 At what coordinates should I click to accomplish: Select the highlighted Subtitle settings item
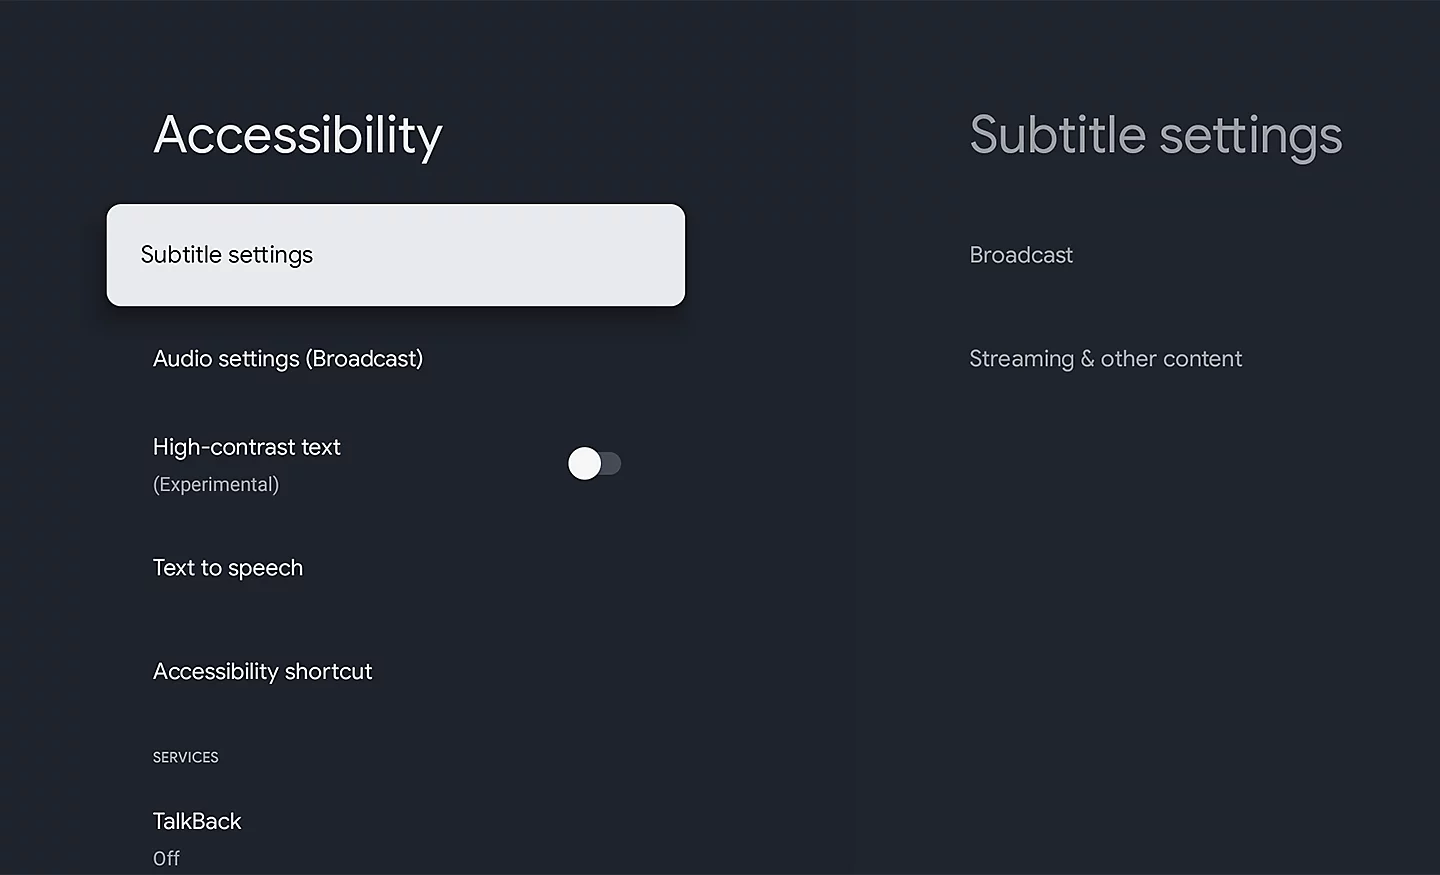pos(396,255)
